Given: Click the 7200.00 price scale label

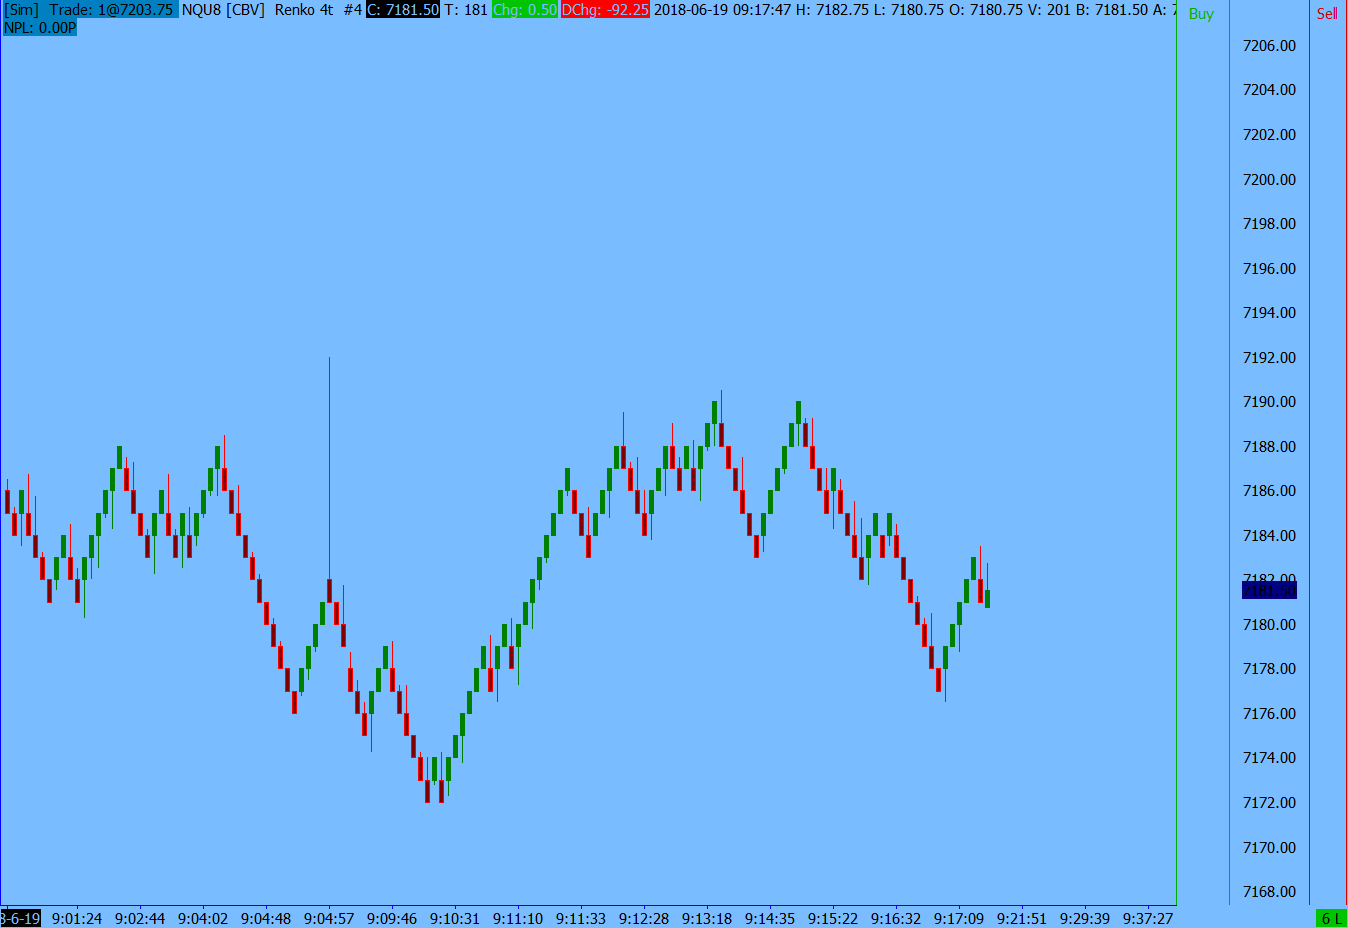Looking at the screenshot, I should (1269, 180).
